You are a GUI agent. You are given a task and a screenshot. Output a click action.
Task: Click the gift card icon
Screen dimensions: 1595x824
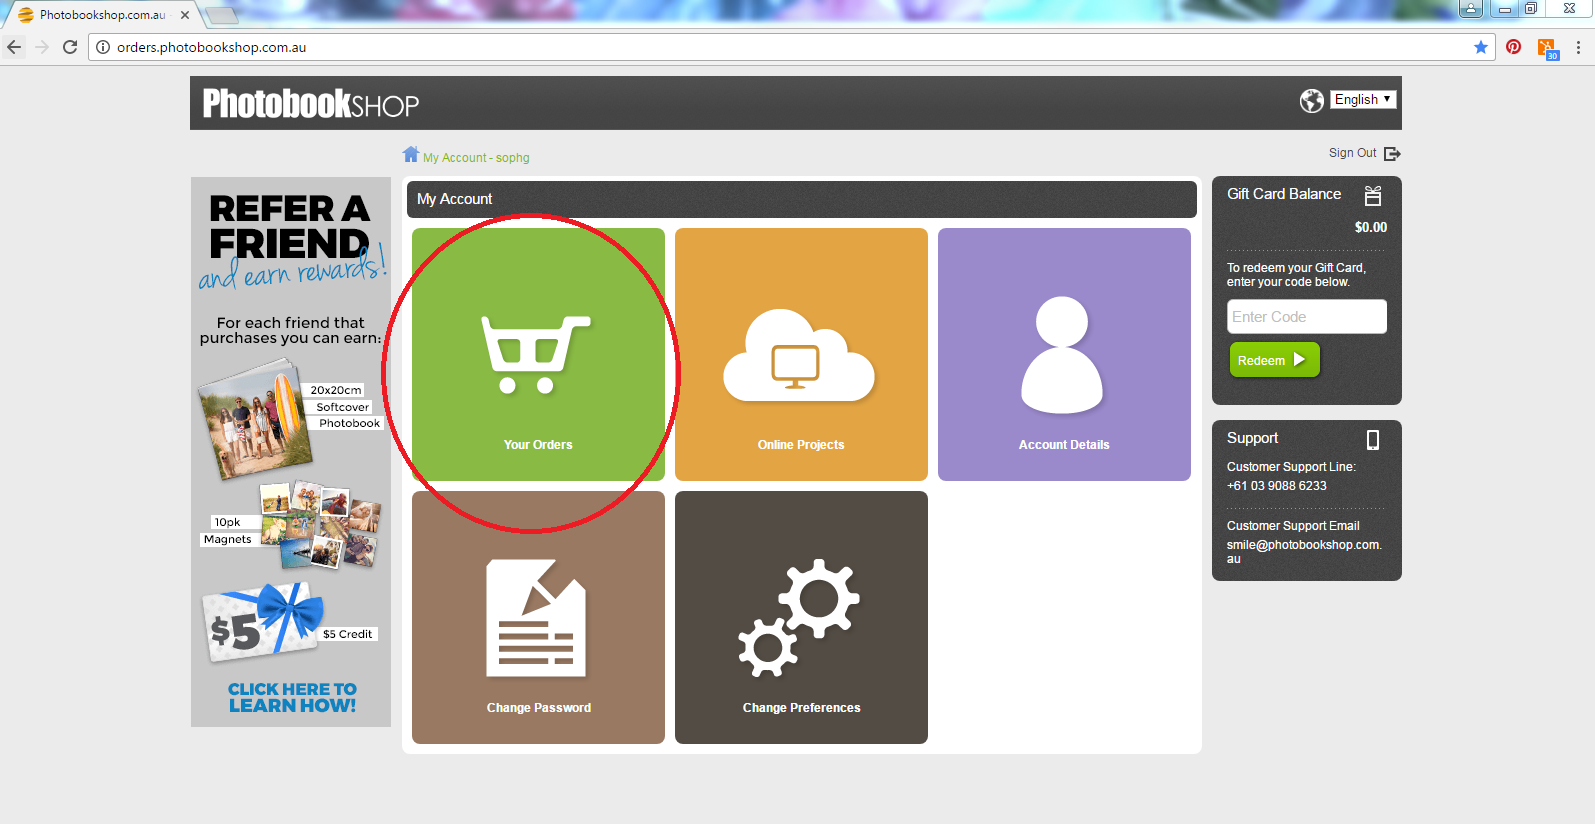(1373, 196)
